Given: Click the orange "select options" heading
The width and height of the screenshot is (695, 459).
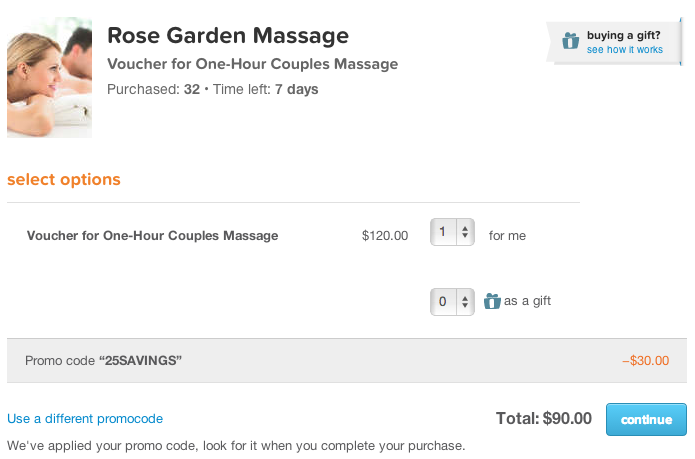Looking at the screenshot, I should click(64, 180).
